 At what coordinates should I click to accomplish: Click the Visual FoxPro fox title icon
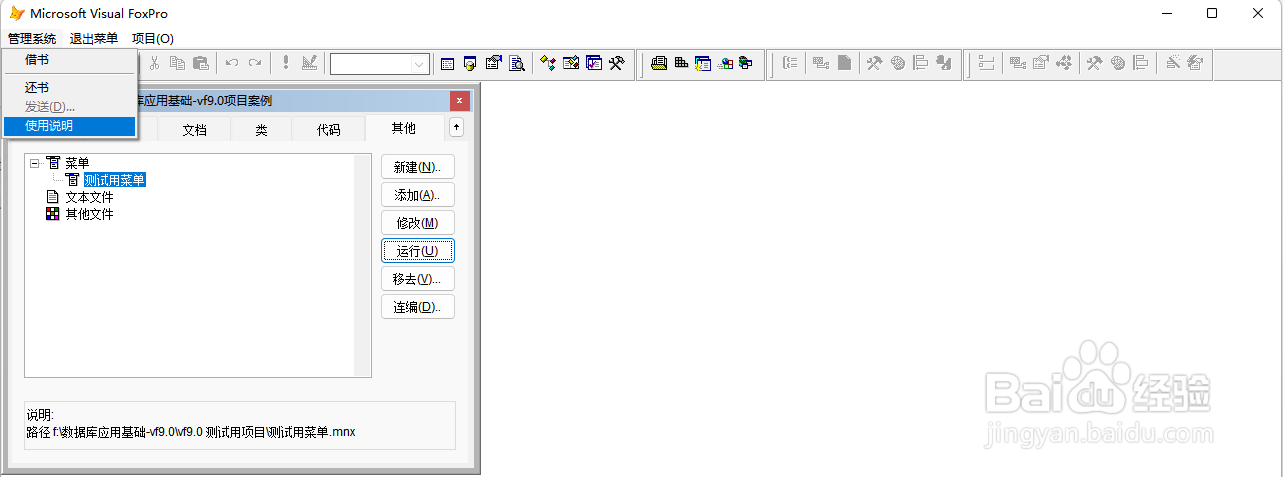pyautogui.click(x=16, y=13)
